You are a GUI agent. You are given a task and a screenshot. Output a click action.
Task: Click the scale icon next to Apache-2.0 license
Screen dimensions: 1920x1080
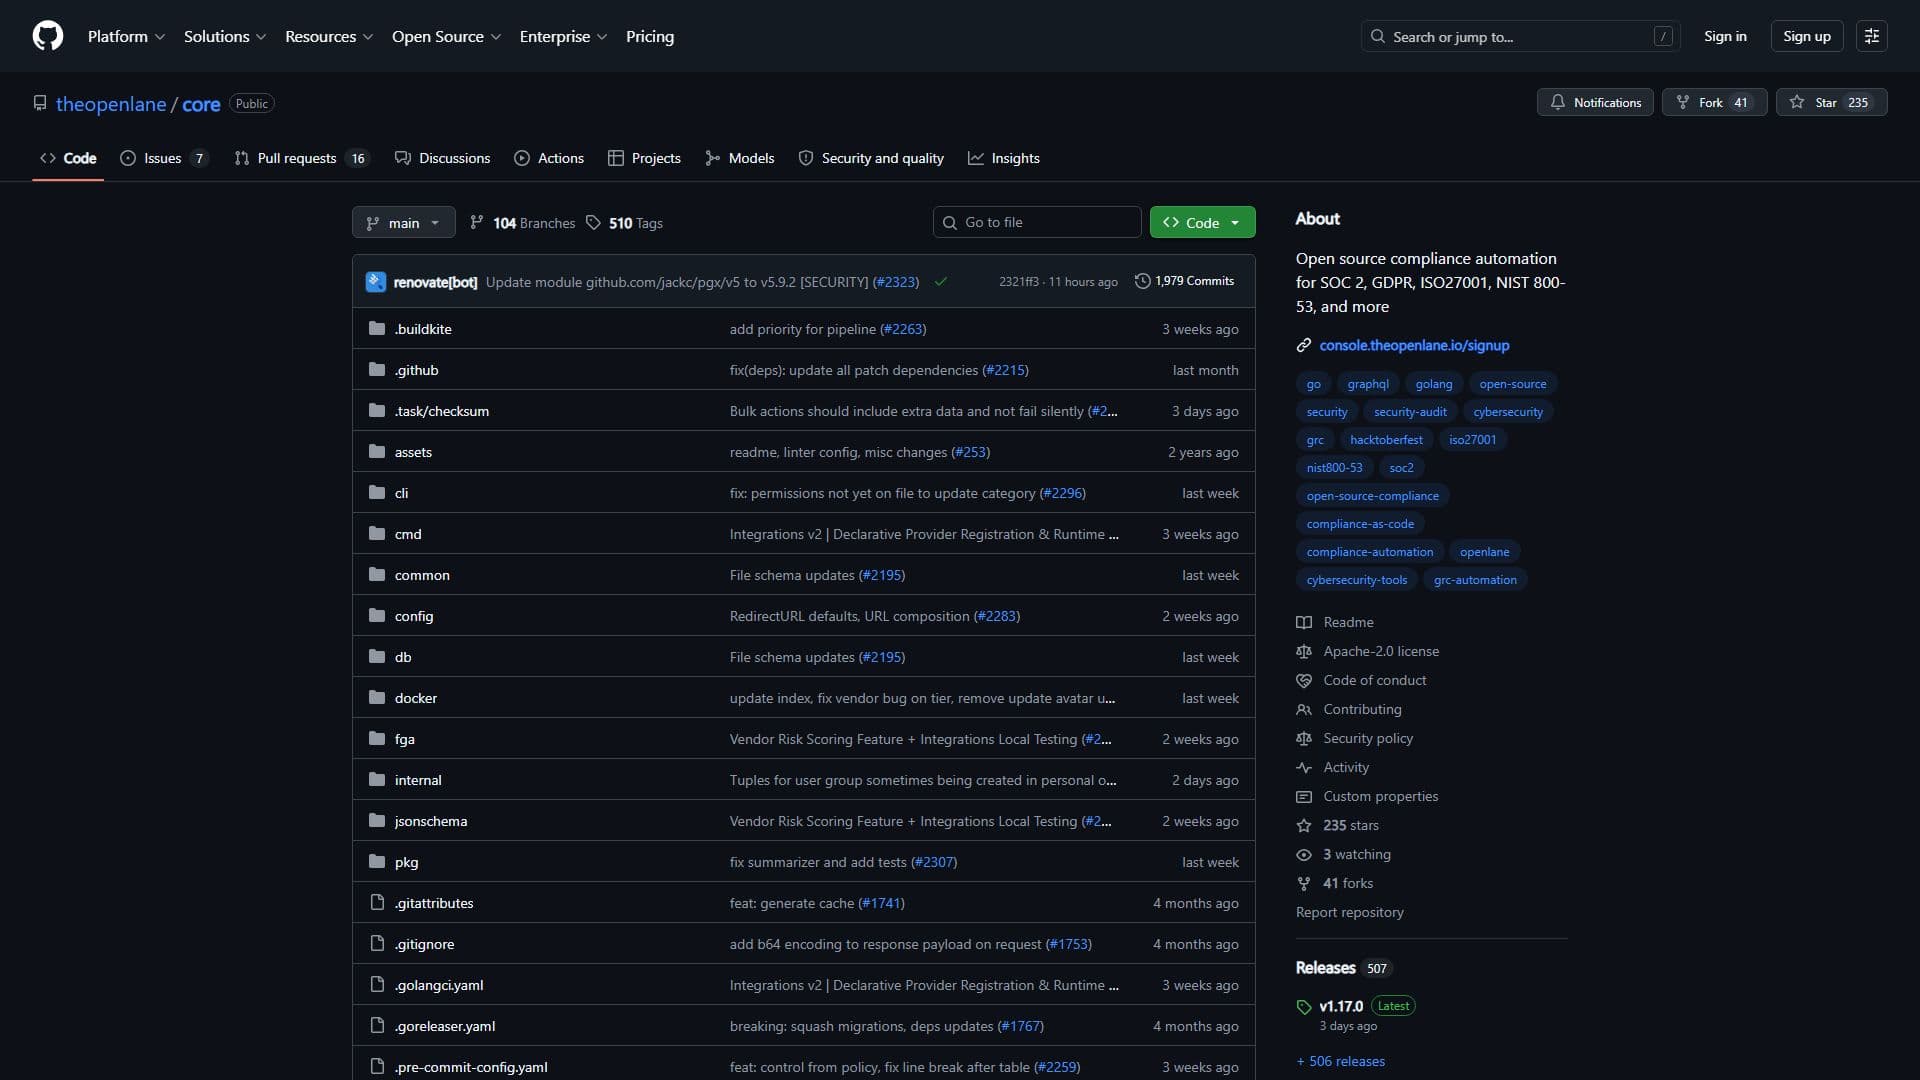click(1304, 651)
